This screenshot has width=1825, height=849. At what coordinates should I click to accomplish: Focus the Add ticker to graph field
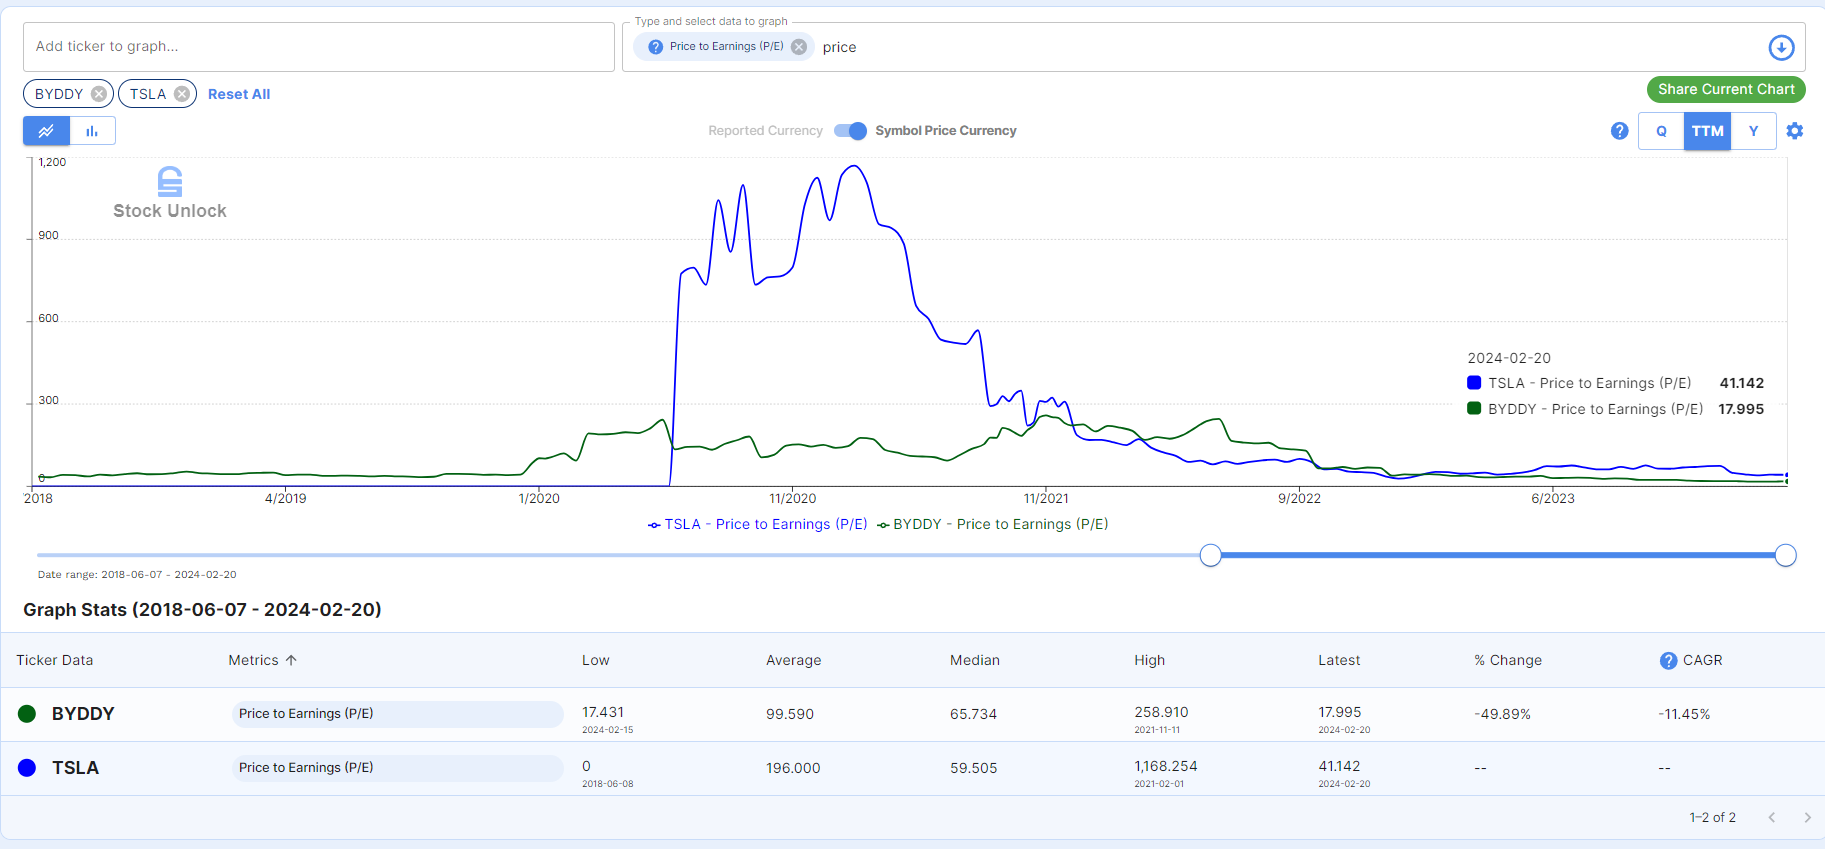(319, 47)
